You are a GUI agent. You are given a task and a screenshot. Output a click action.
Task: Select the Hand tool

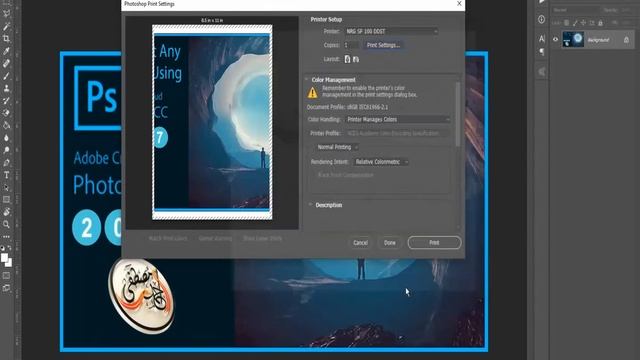click(7, 212)
